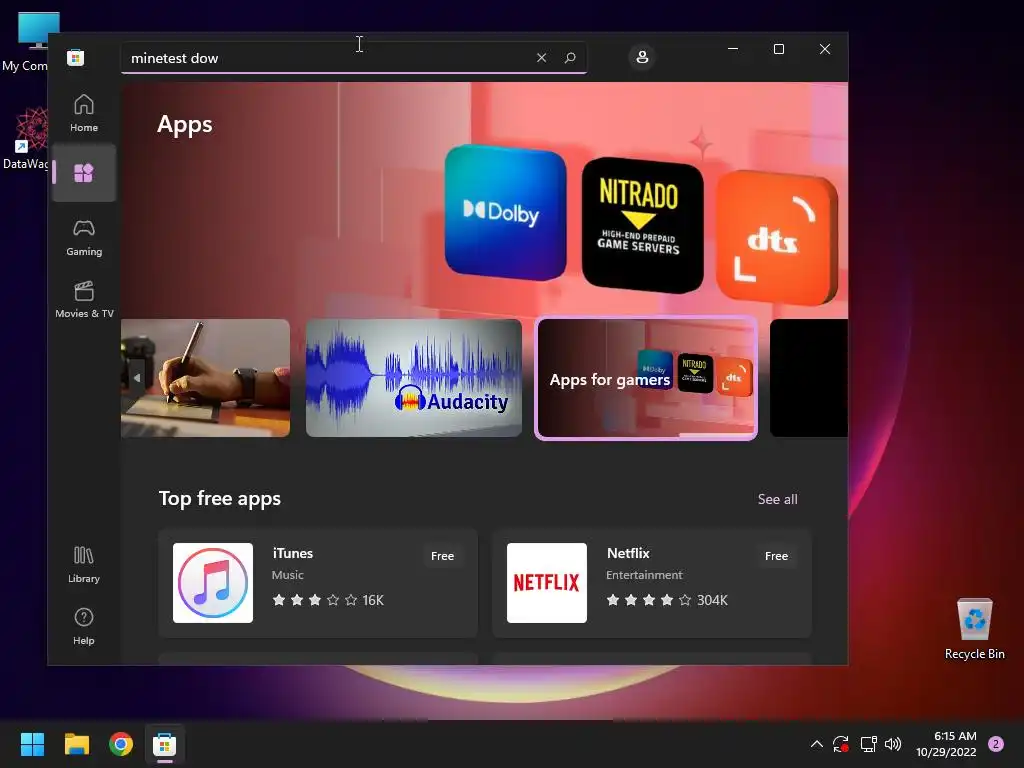Select the Apps sidebar icon
Viewport: 1024px width, 768px height.
point(84,173)
